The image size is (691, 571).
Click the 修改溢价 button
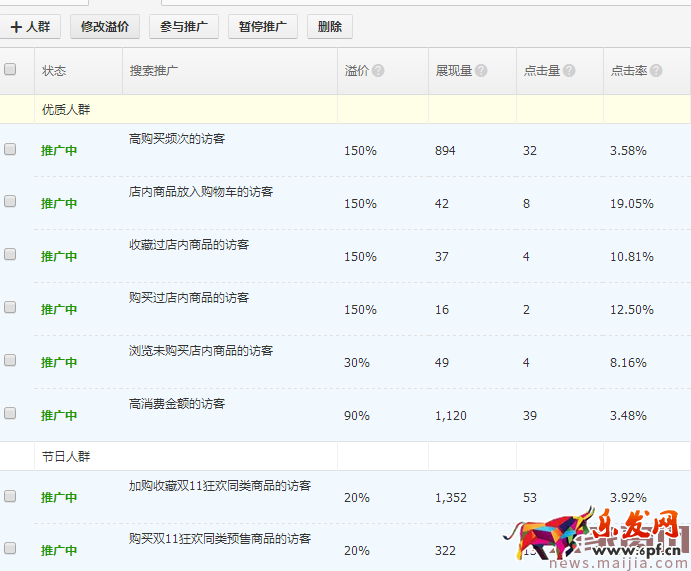pos(105,27)
